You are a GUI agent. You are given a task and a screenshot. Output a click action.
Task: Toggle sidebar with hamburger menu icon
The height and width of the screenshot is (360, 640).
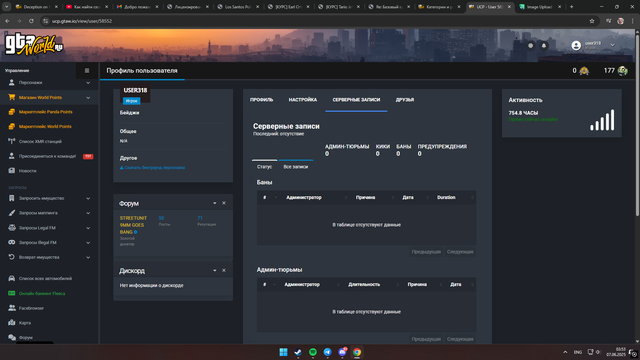pos(87,71)
